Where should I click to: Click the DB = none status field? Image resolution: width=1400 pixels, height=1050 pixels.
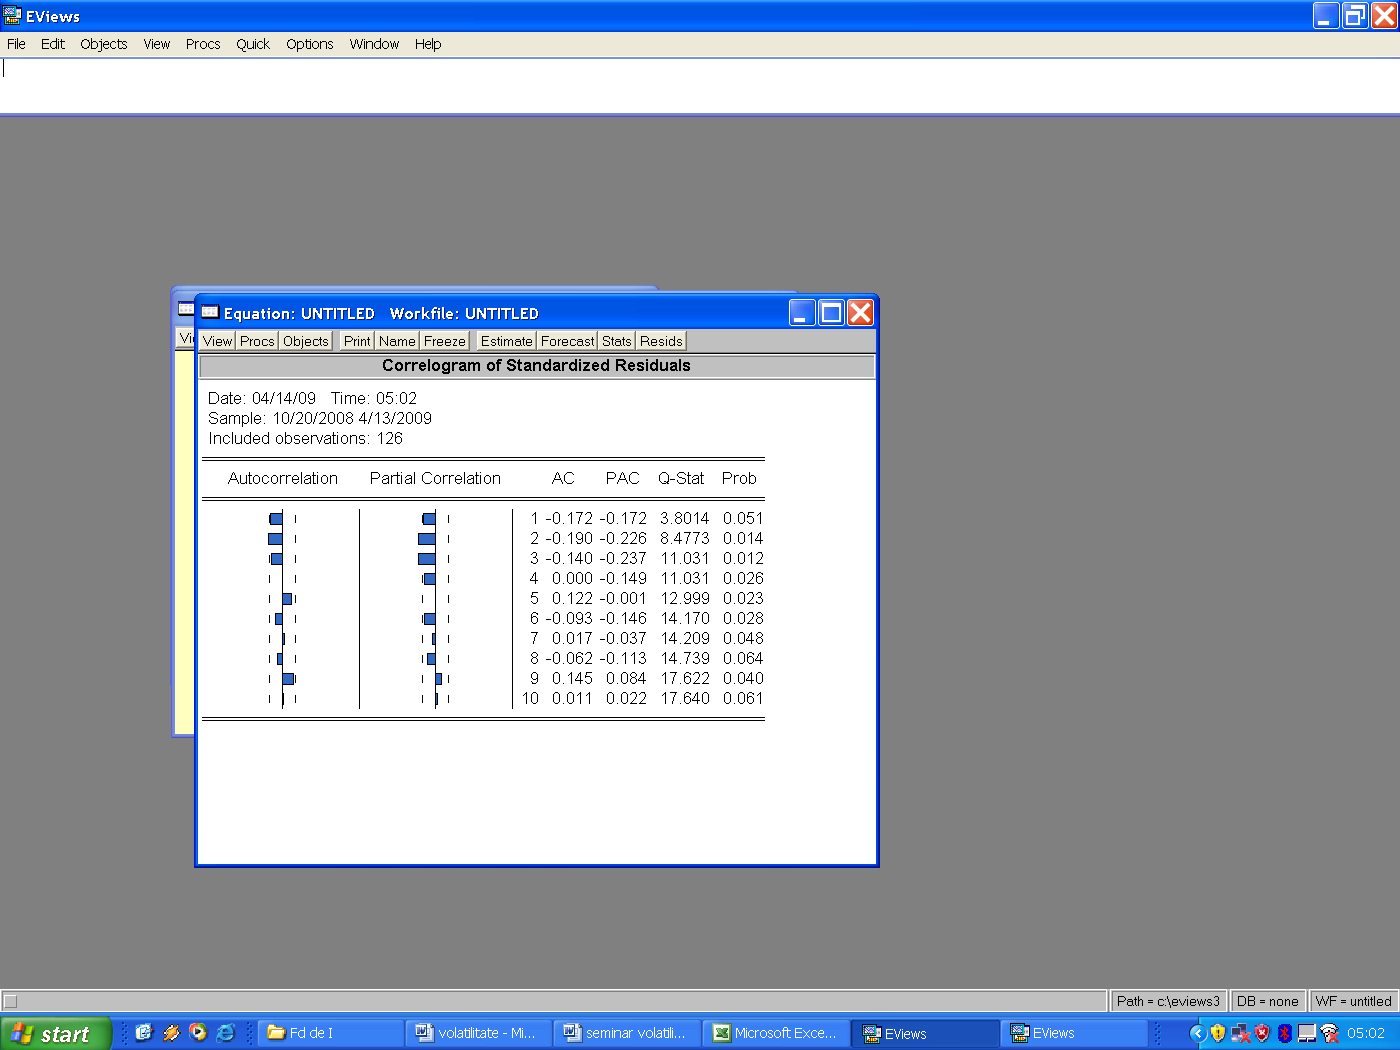click(1268, 1001)
